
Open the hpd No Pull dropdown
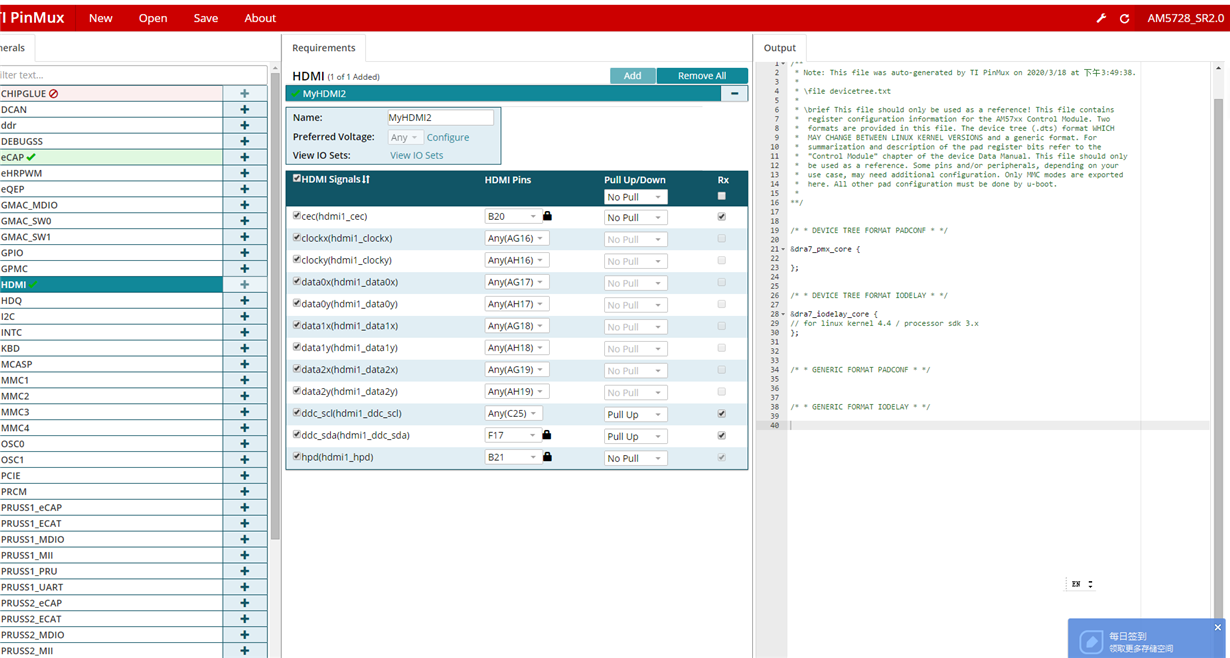point(635,458)
